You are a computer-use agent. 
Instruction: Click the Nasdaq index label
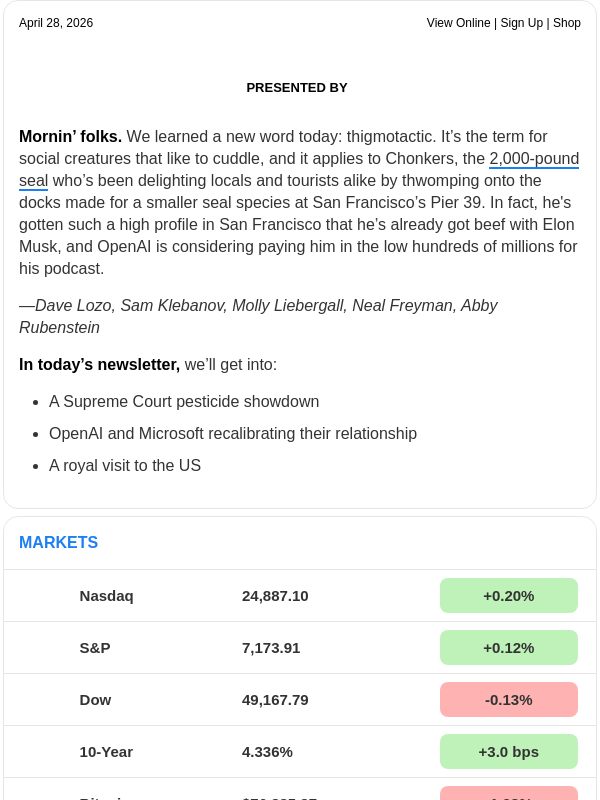pos(106,596)
